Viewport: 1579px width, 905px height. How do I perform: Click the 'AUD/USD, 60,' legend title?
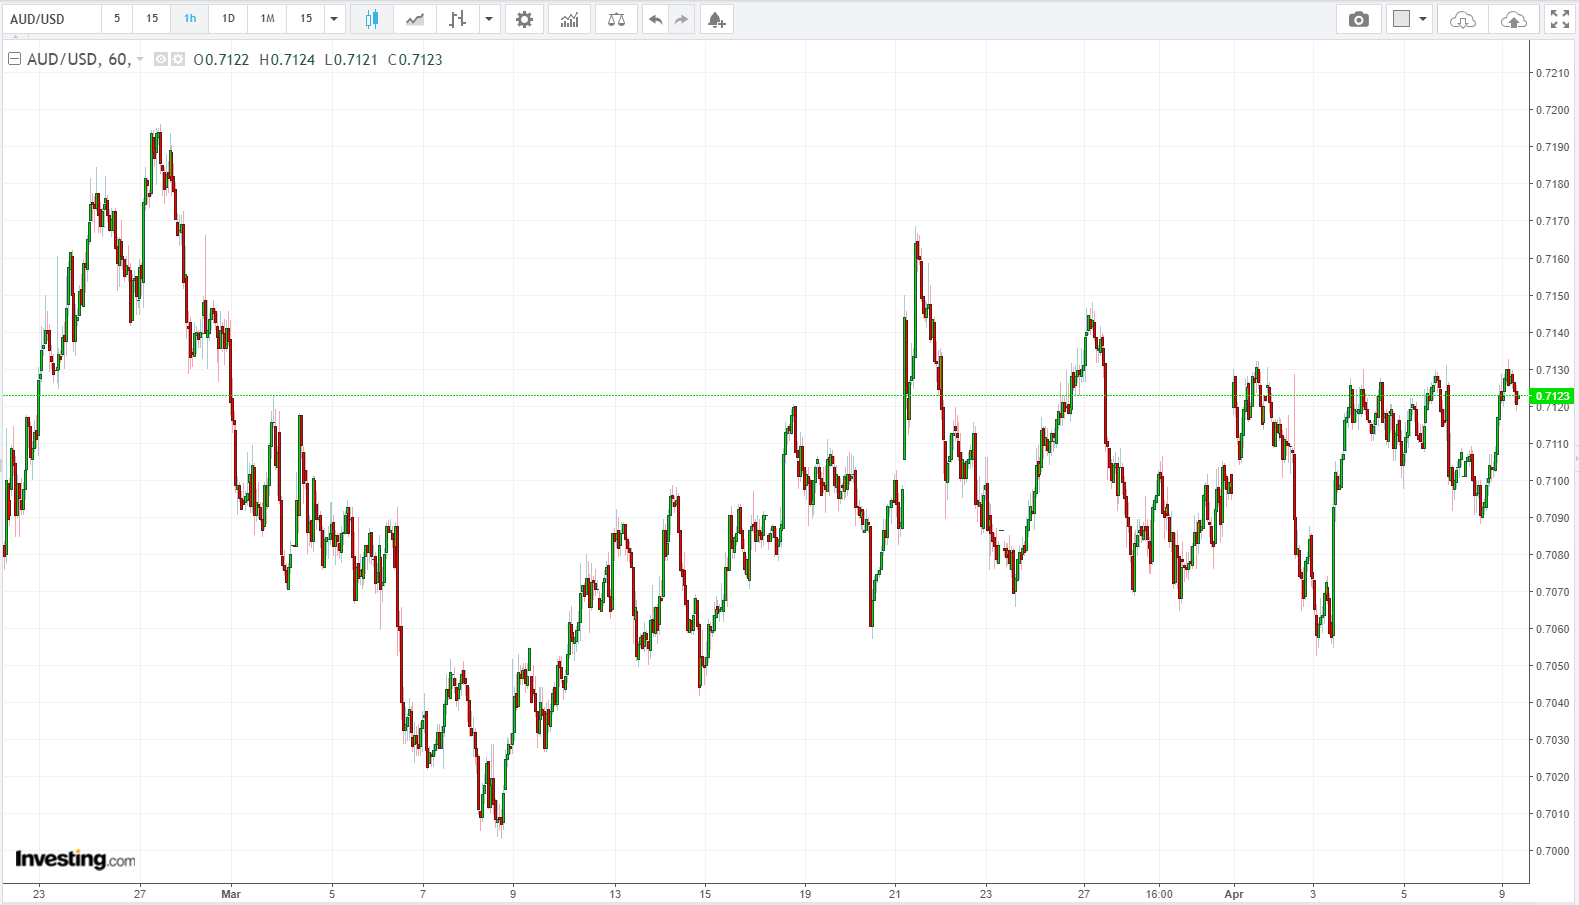tap(79, 60)
